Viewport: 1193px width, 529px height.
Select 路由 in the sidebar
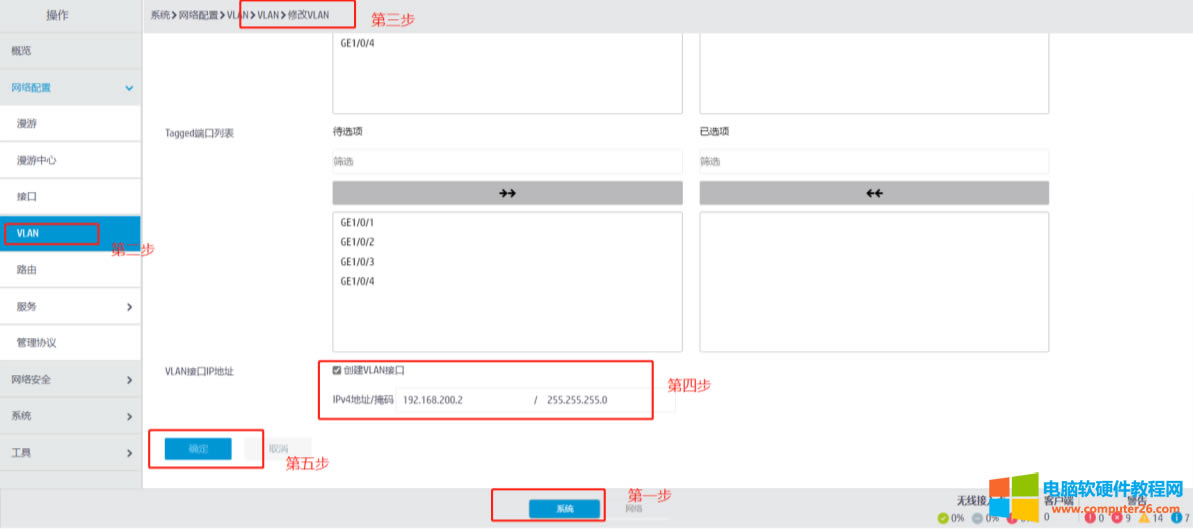[28, 270]
